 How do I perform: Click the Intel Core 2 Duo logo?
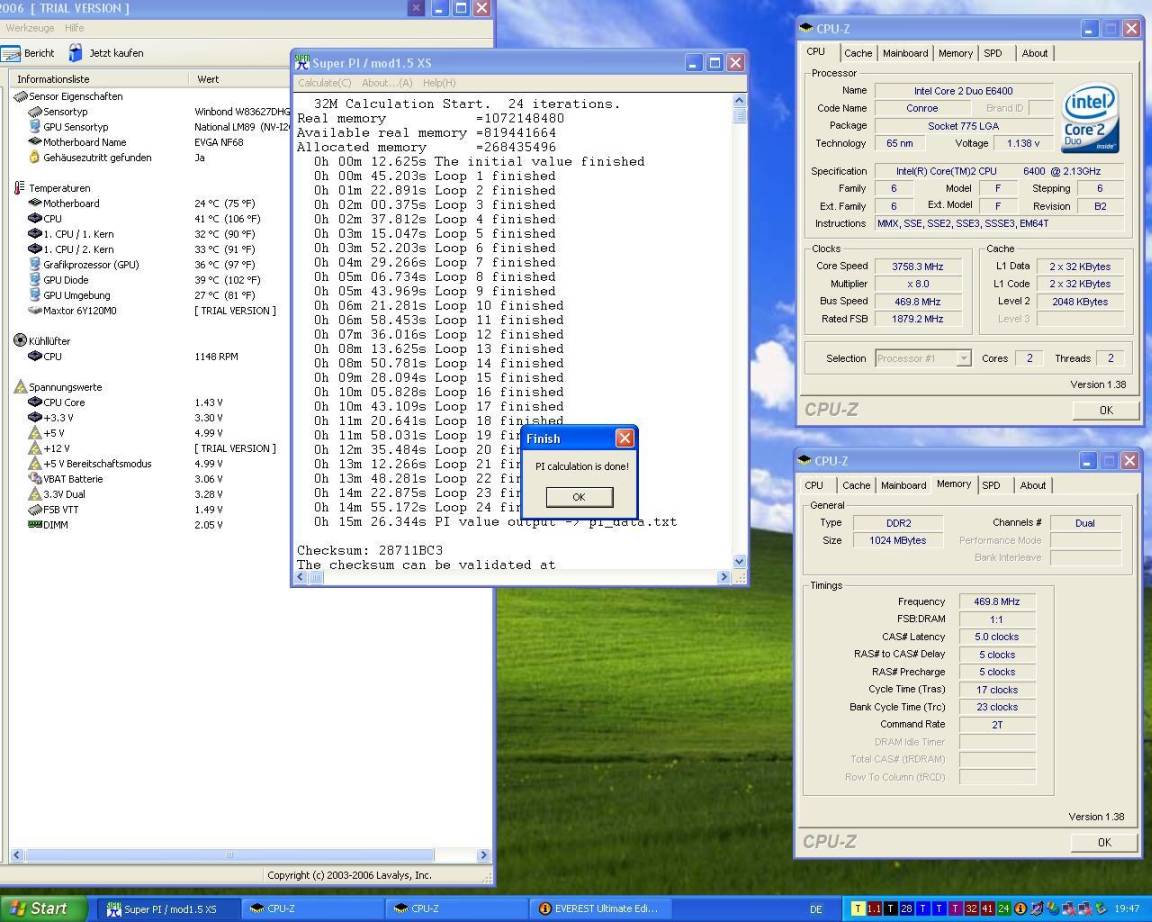[1090, 118]
